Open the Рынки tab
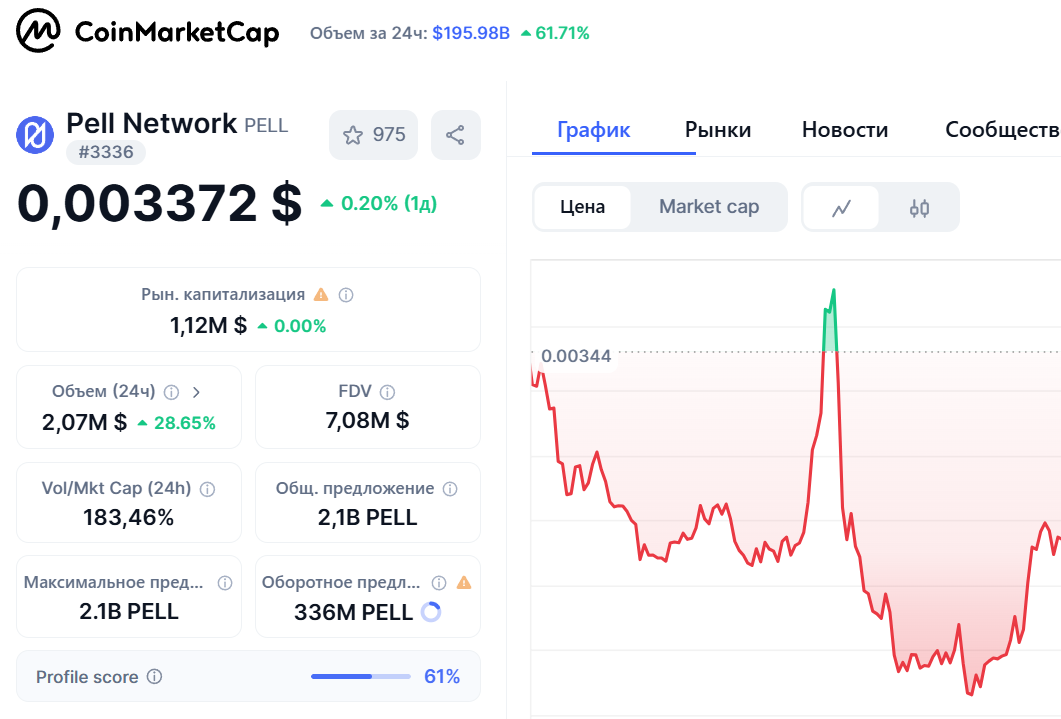This screenshot has height=719, width=1061. coord(718,130)
